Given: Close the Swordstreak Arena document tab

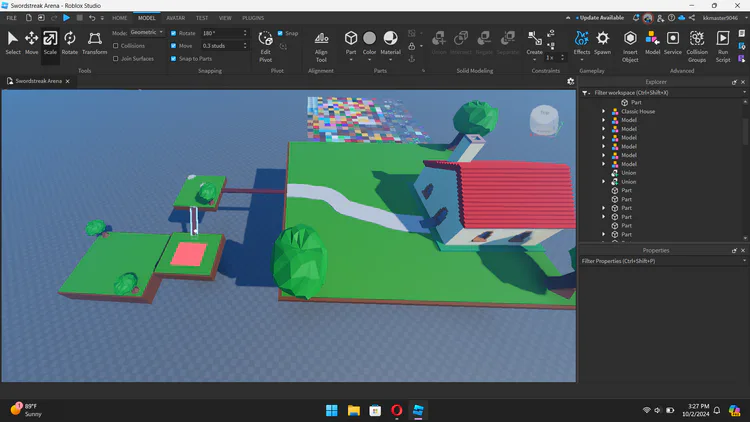Looking at the screenshot, I should pyautogui.click(x=67, y=81).
